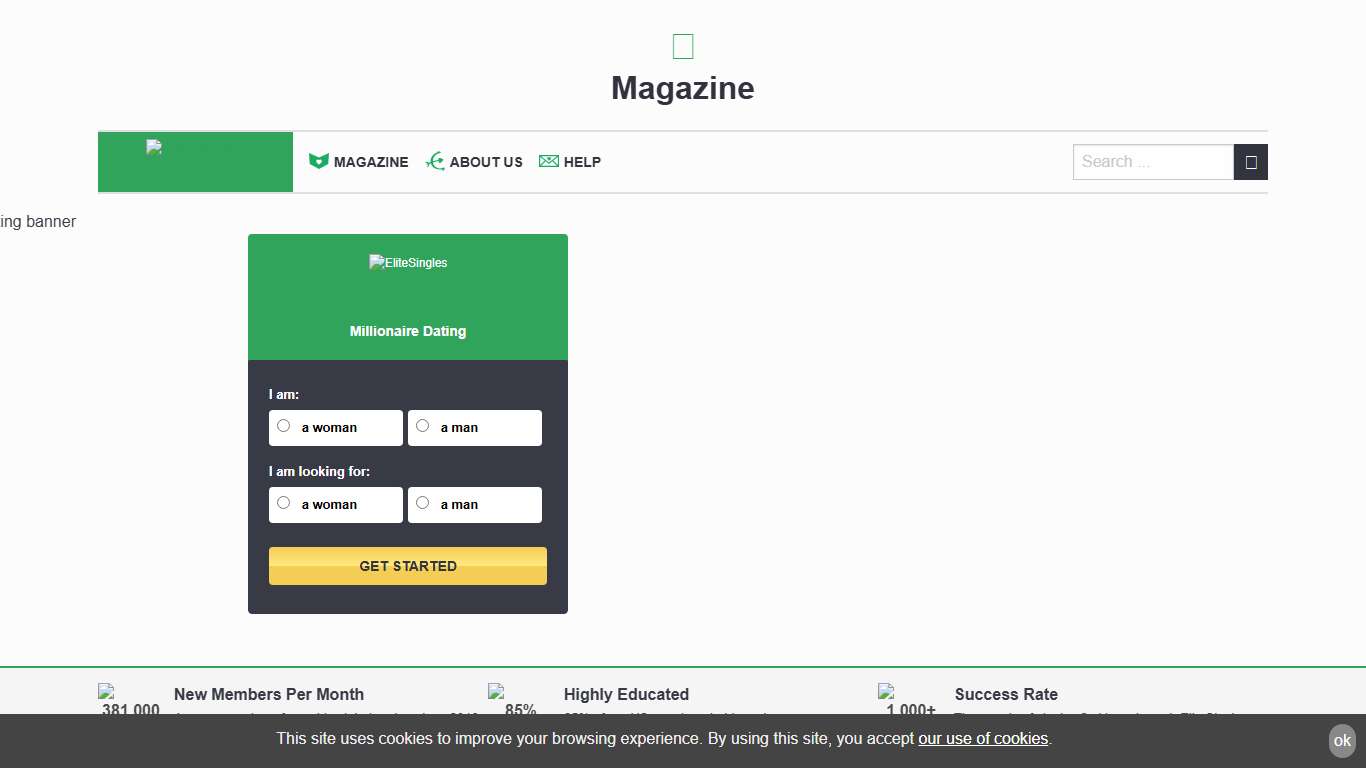Open the ABOUT US page from the navigation

486,161
